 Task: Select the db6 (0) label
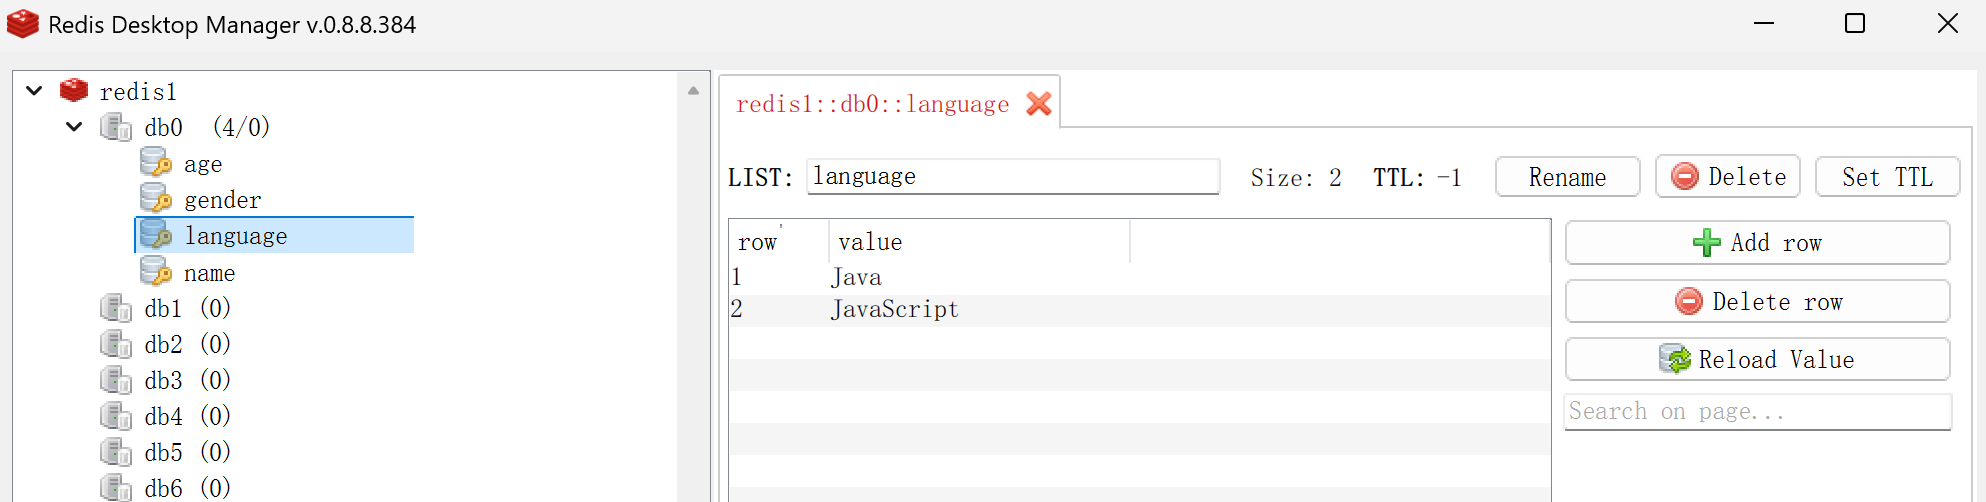tap(187, 488)
